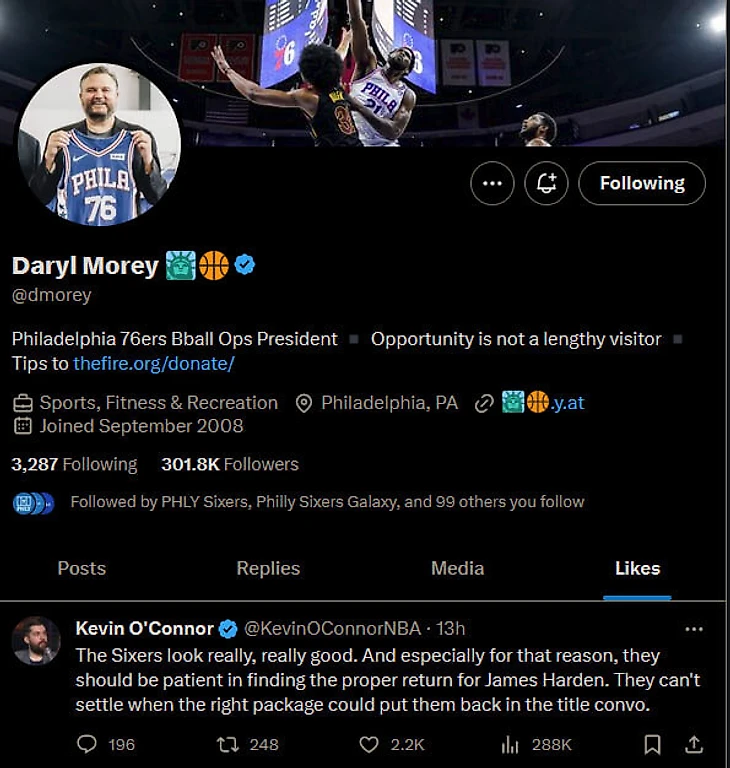Open the three-dot menu on Kevin O'Connor's post
The height and width of the screenshot is (768, 730).
pyautogui.click(x=694, y=629)
